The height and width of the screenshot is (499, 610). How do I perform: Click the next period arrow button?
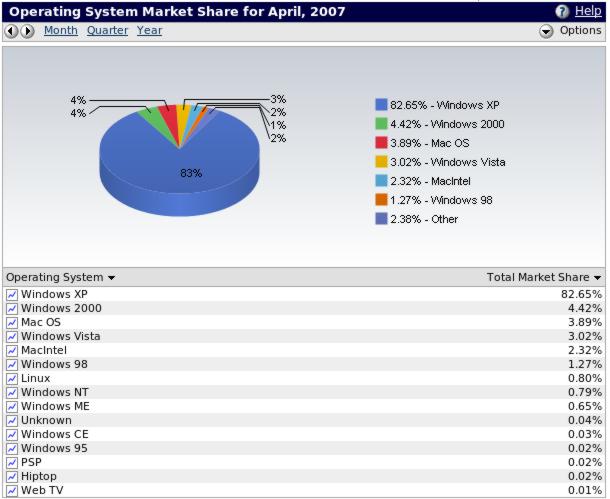click(27, 31)
